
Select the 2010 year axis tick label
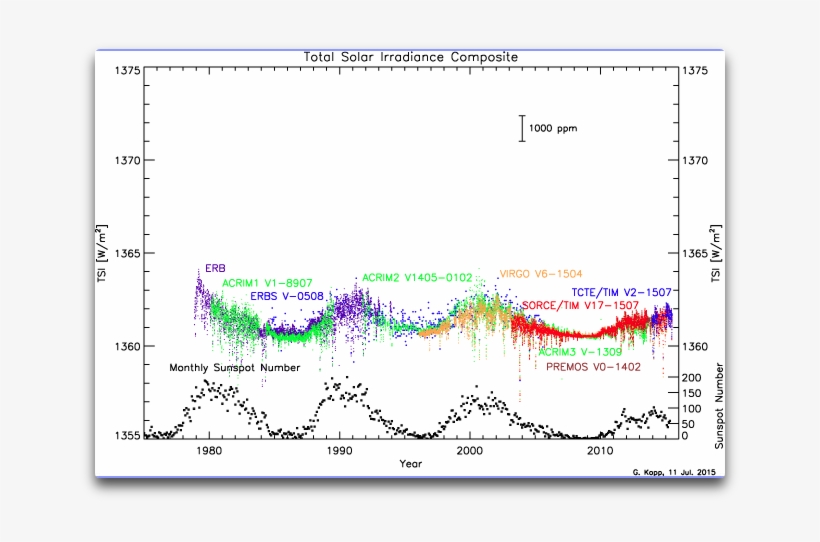[x=600, y=451]
